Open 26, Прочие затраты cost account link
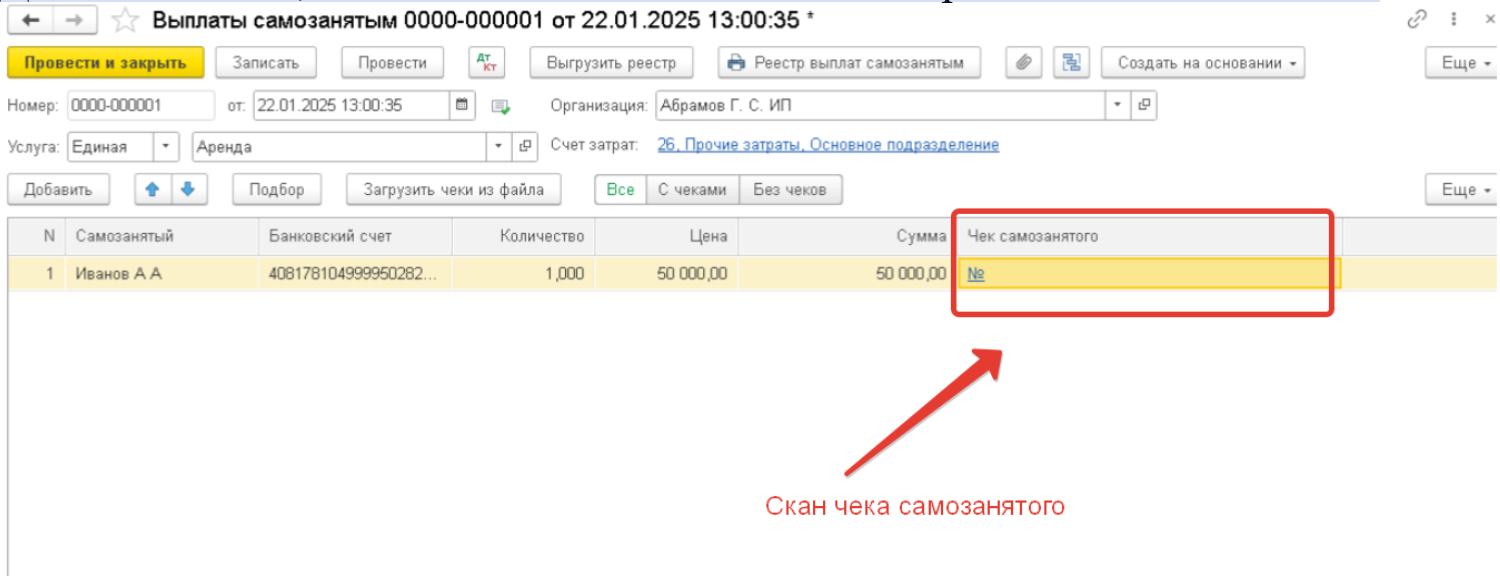This screenshot has width=1500, height=576. [828, 145]
